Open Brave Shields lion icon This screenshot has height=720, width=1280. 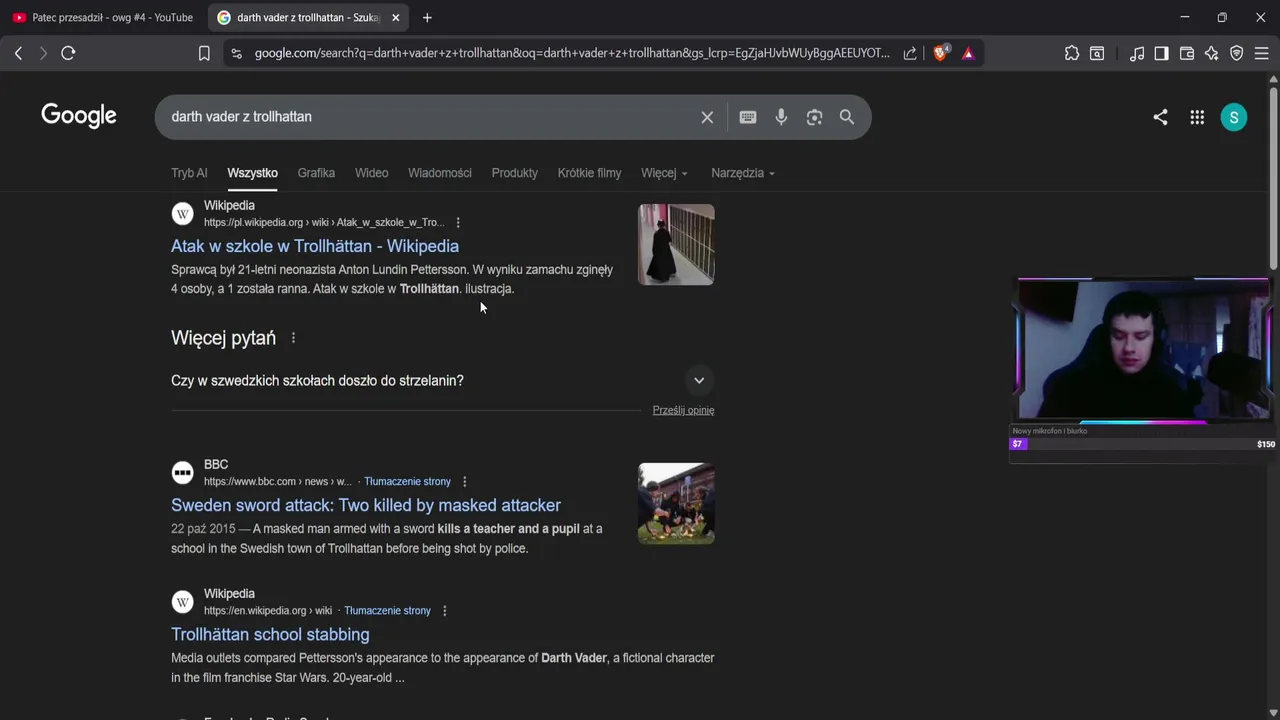click(x=941, y=53)
